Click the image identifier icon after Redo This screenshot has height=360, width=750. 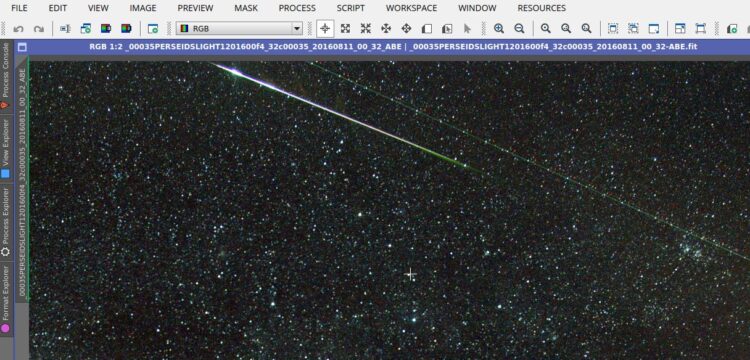[65, 29]
